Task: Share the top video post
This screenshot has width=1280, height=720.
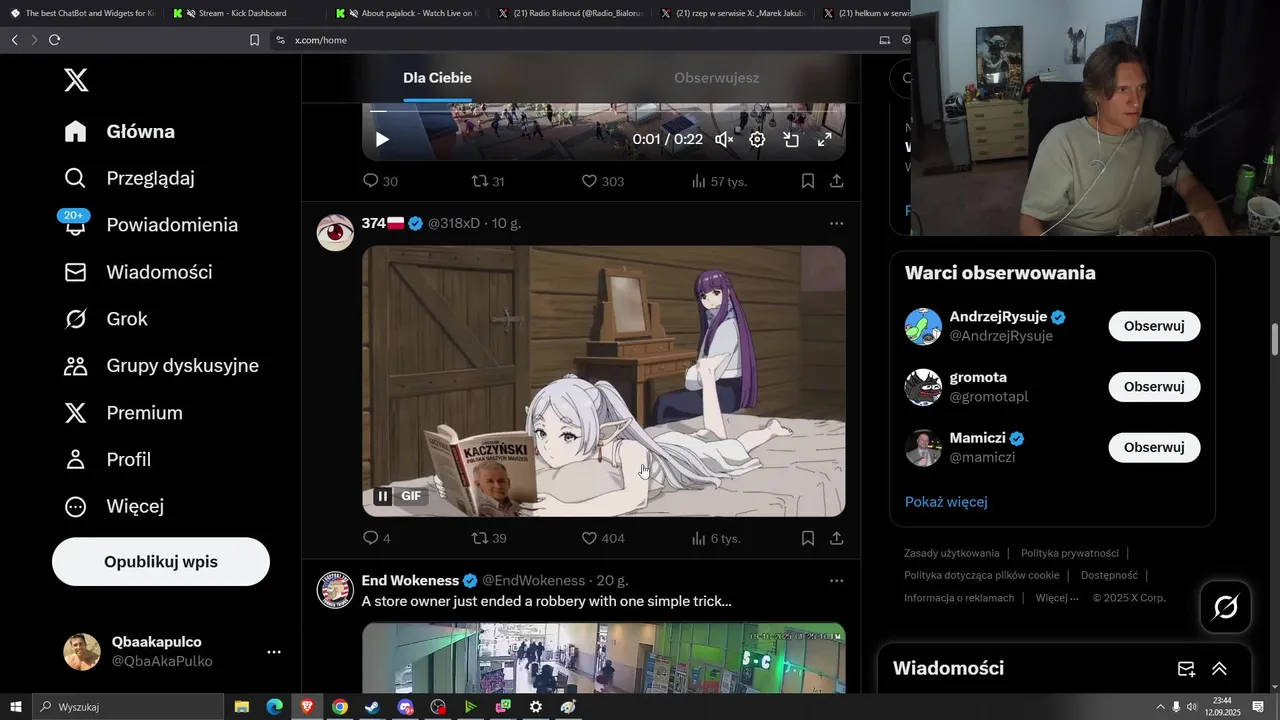Action: [x=836, y=181]
